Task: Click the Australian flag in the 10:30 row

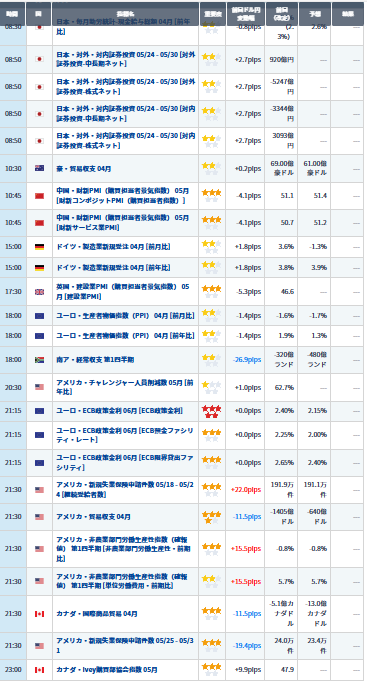Action: (x=39, y=169)
